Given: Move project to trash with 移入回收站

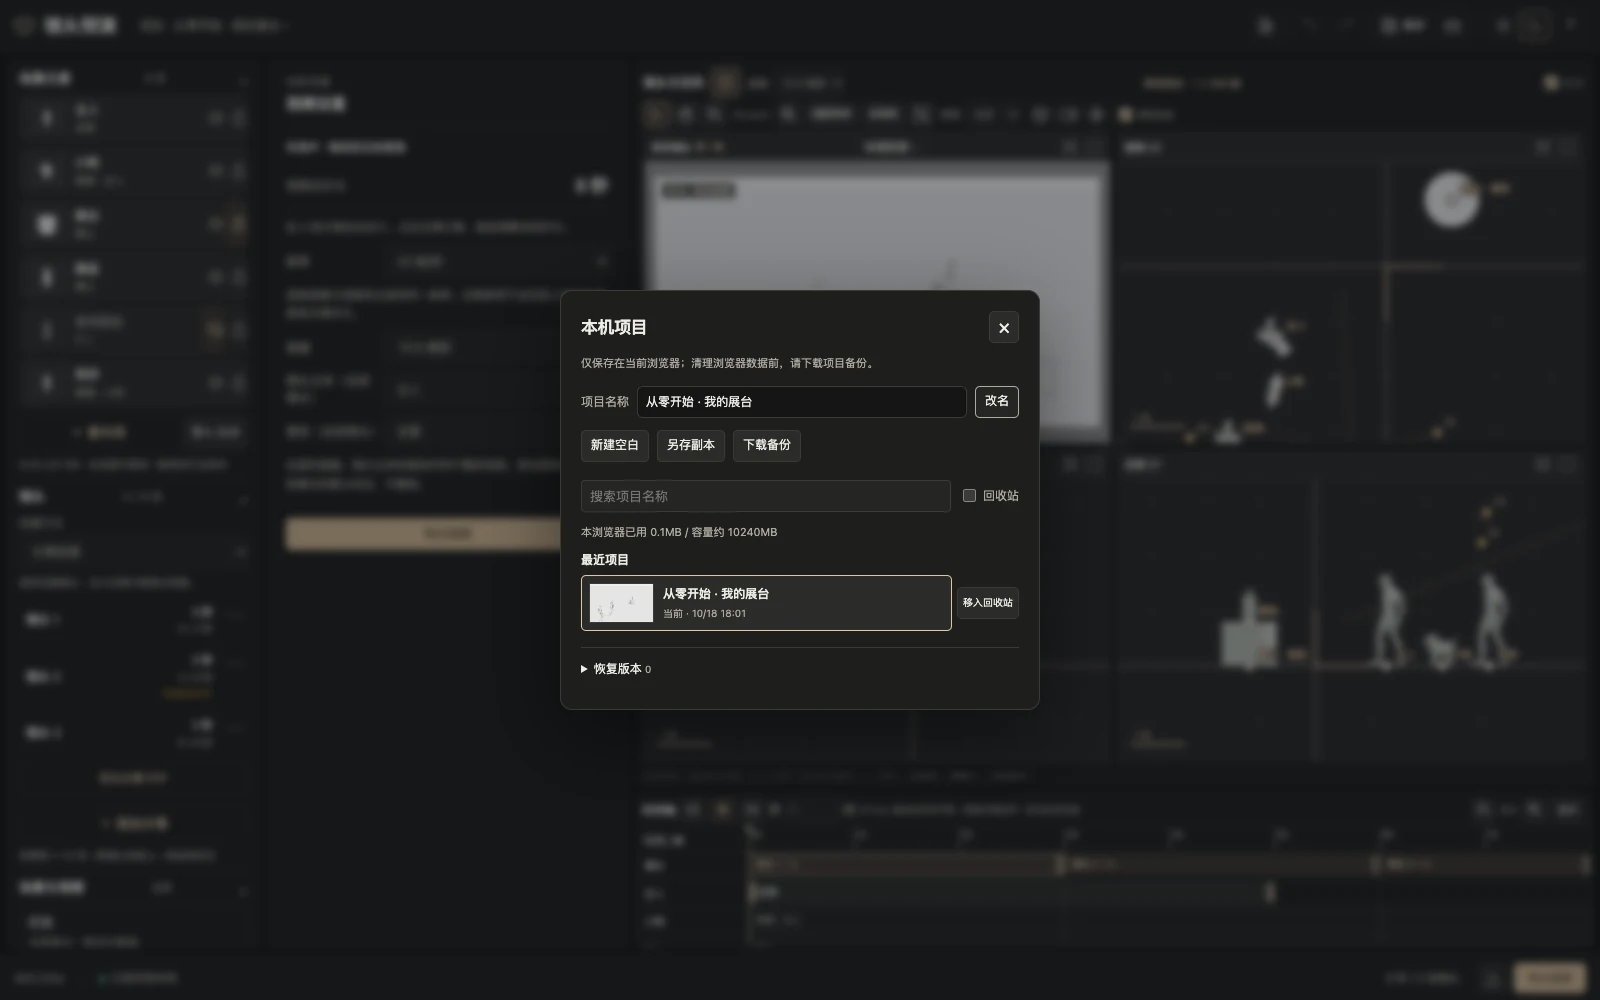Looking at the screenshot, I should 988,603.
